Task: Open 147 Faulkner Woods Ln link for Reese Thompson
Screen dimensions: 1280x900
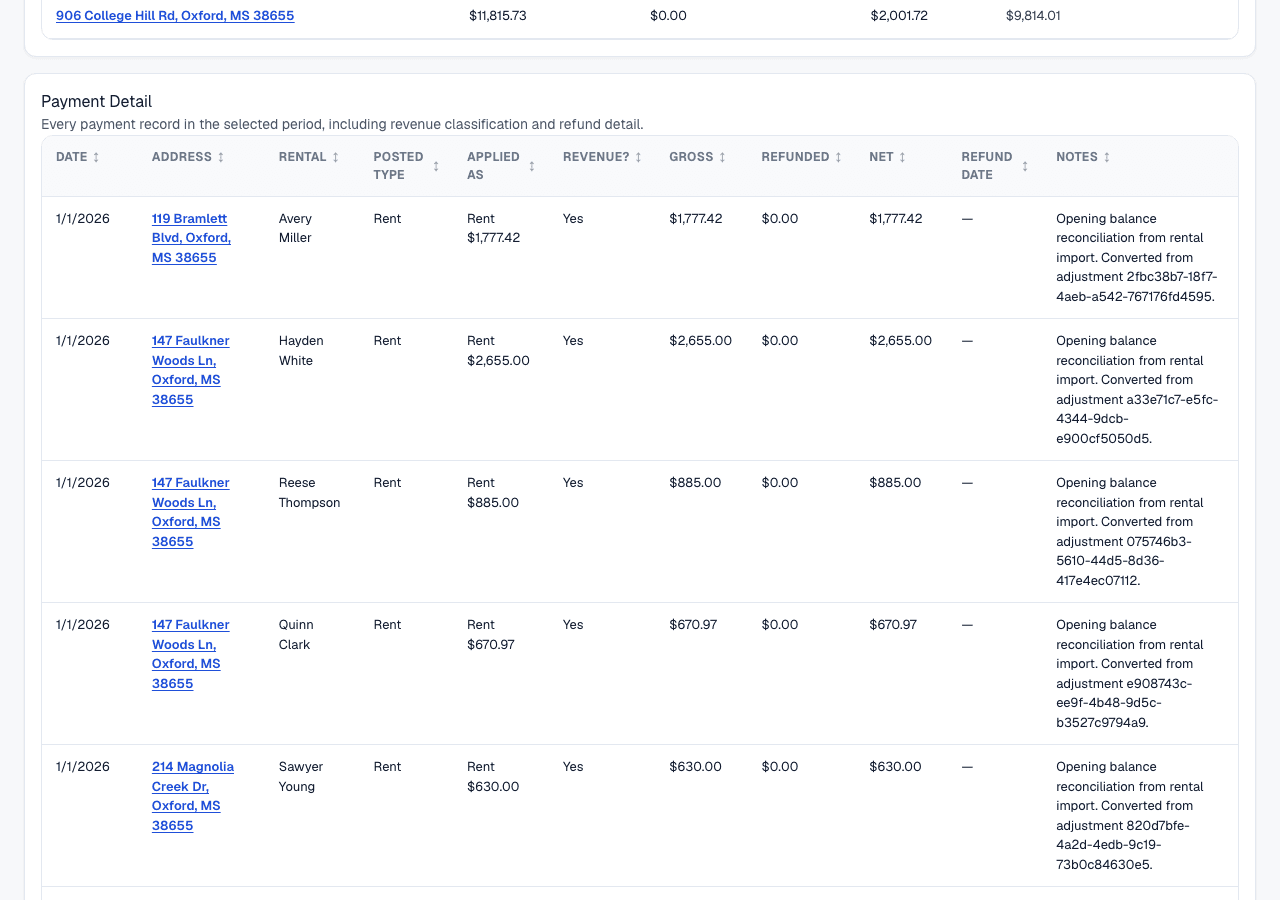Action: [191, 512]
